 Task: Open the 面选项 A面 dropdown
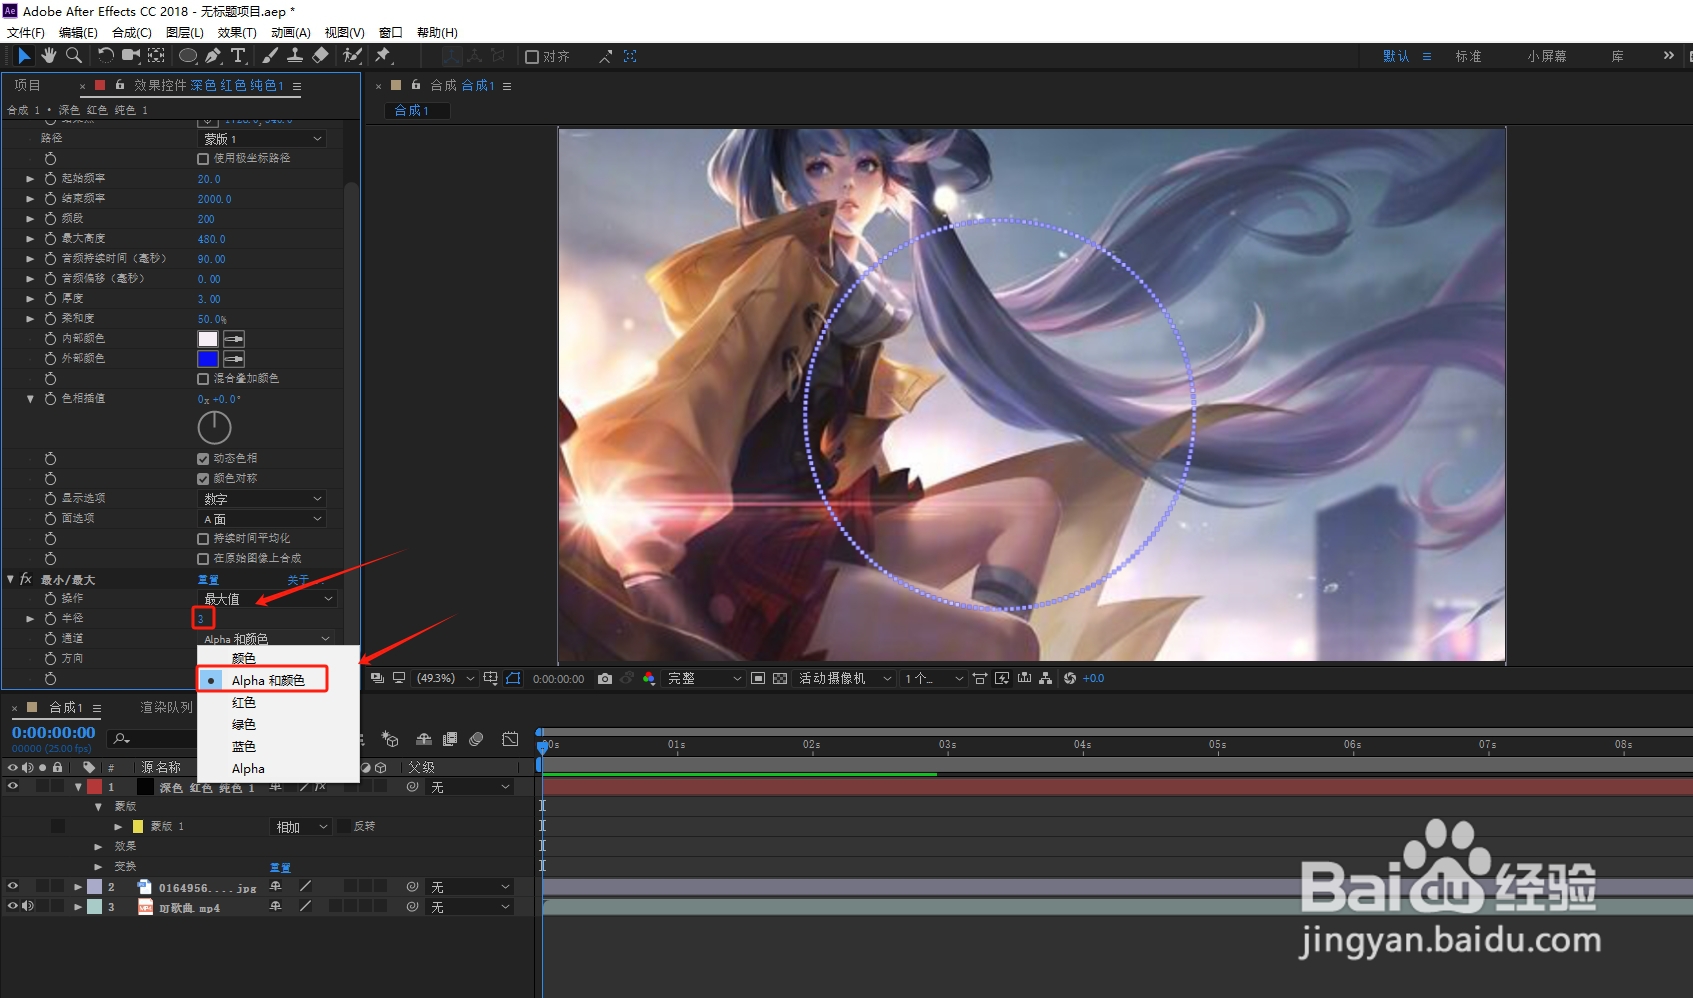coord(263,519)
